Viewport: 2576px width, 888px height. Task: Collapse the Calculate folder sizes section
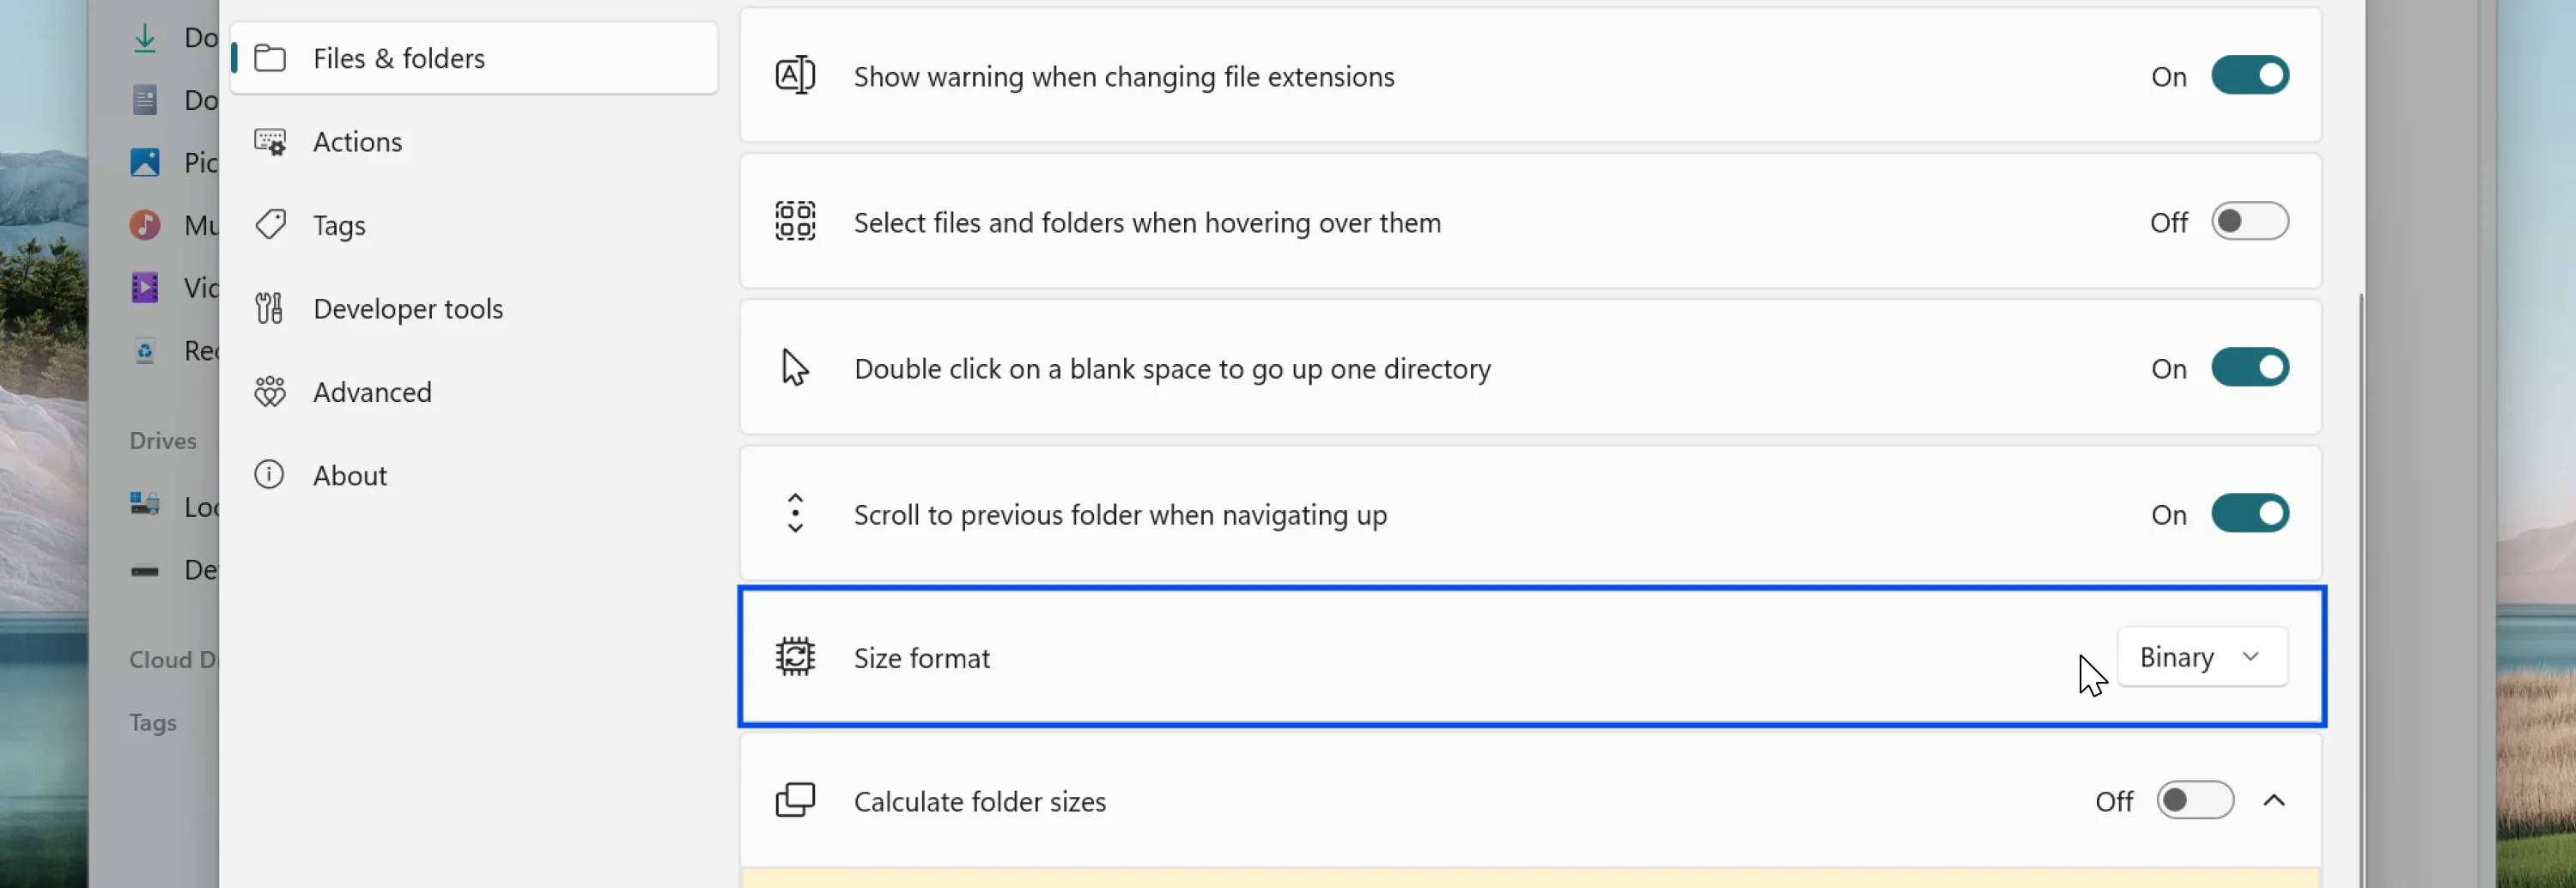[2276, 800]
